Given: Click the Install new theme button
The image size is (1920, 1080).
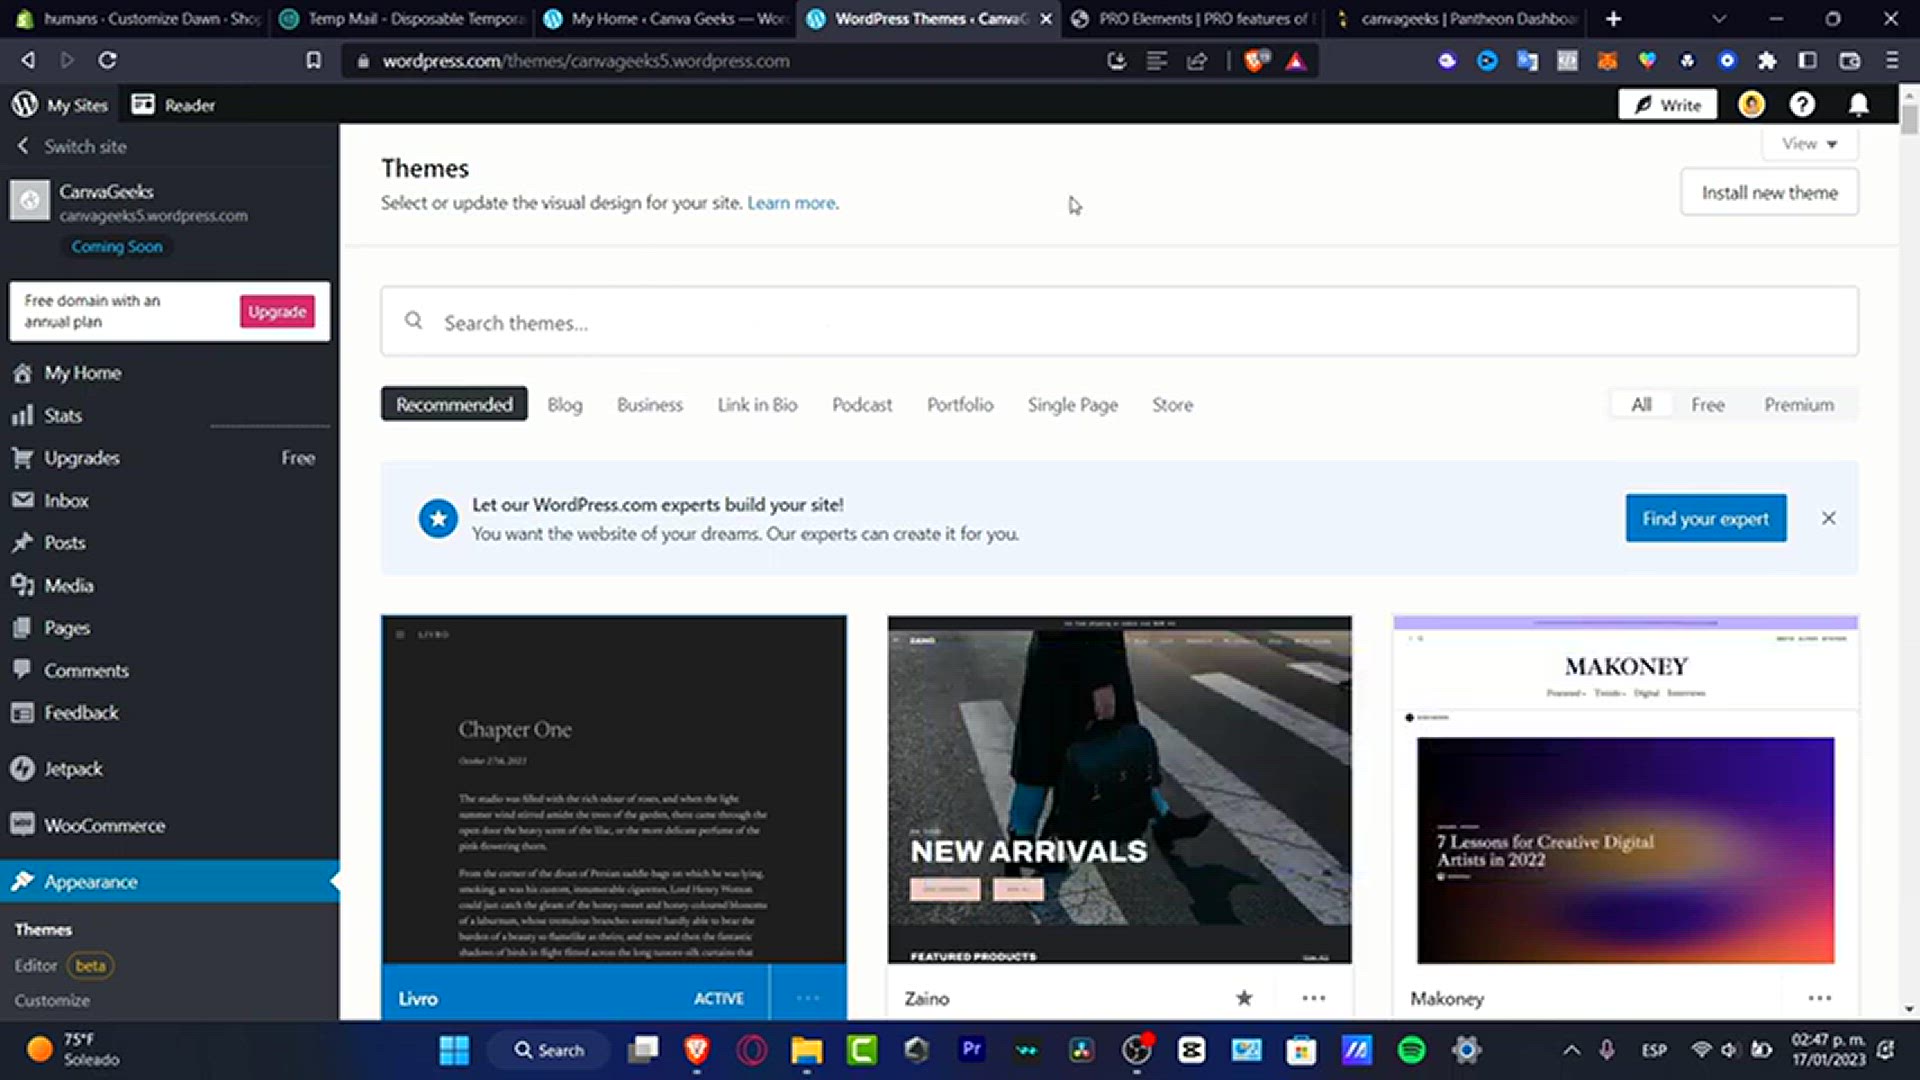Looking at the screenshot, I should coord(1769,193).
